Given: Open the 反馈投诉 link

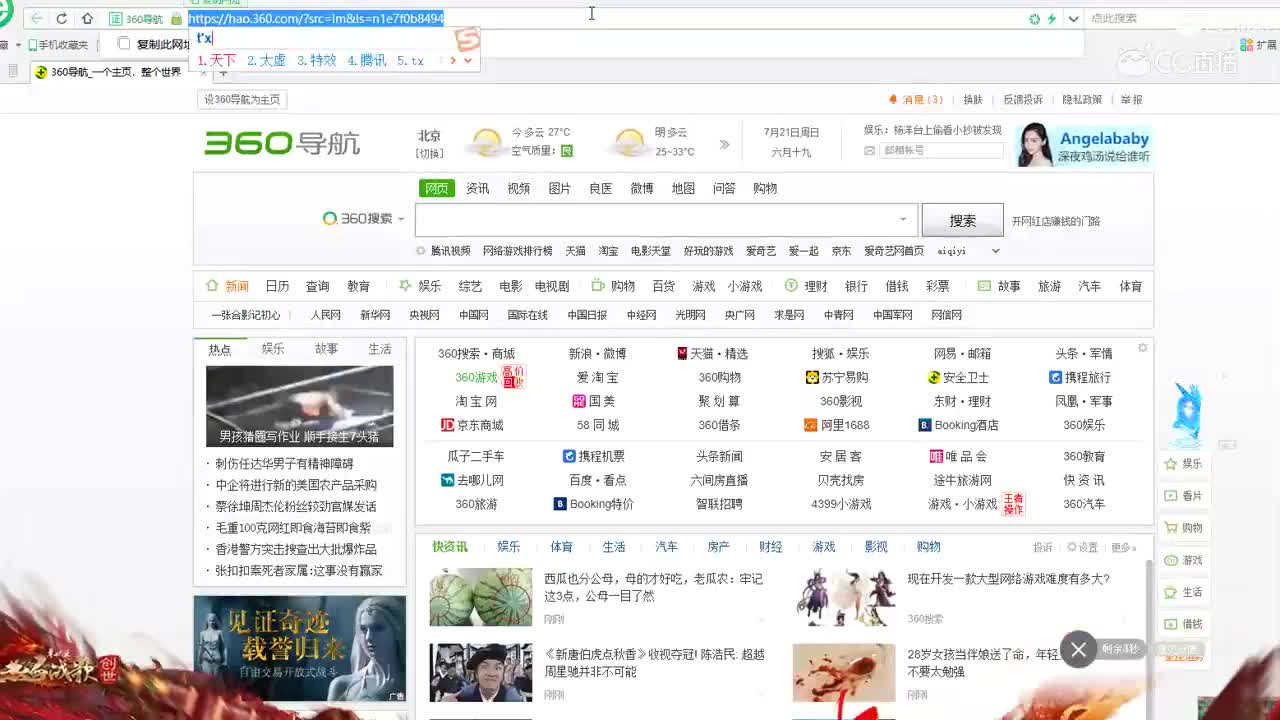Looking at the screenshot, I should (1023, 99).
